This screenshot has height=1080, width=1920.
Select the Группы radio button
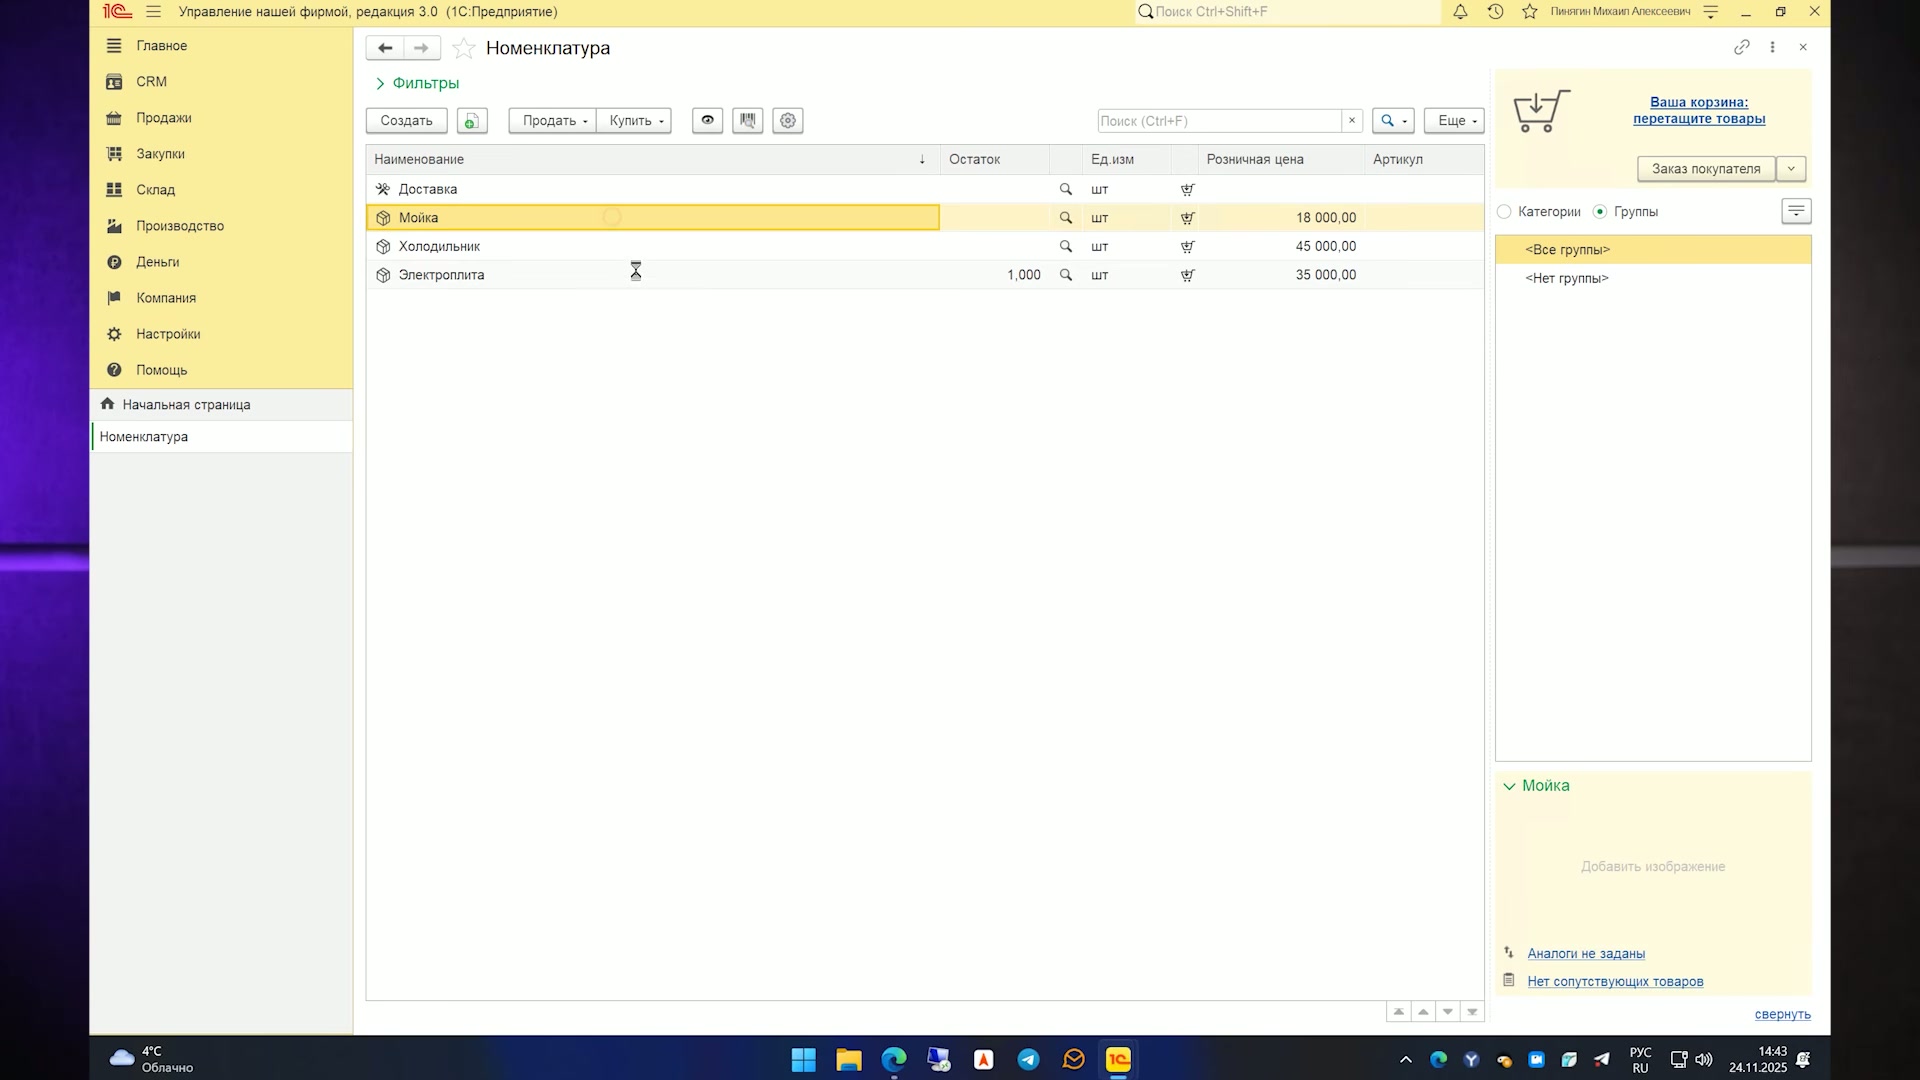(1600, 212)
